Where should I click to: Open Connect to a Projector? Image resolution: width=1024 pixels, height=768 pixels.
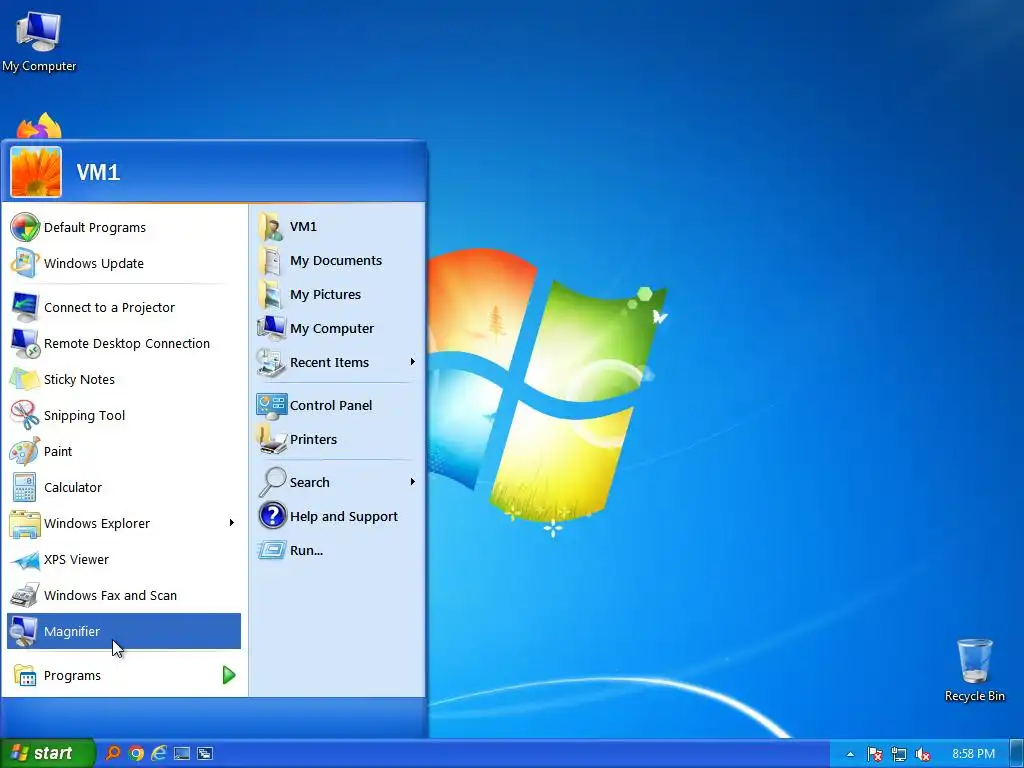click(x=124, y=307)
